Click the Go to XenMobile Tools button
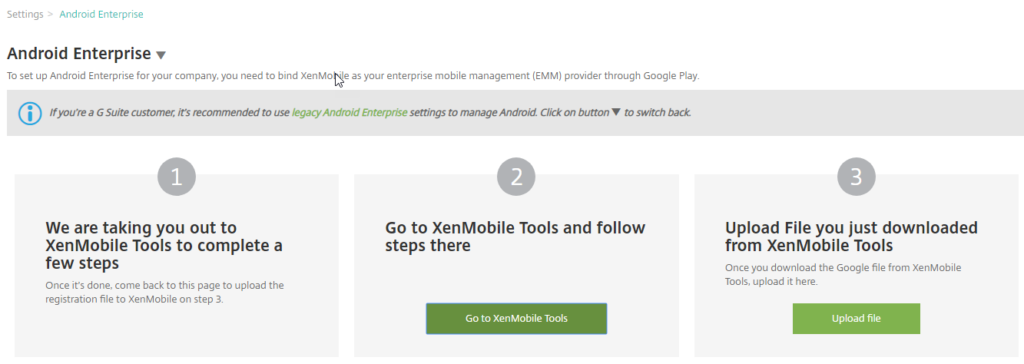1024x364 pixels. pyautogui.click(x=517, y=318)
